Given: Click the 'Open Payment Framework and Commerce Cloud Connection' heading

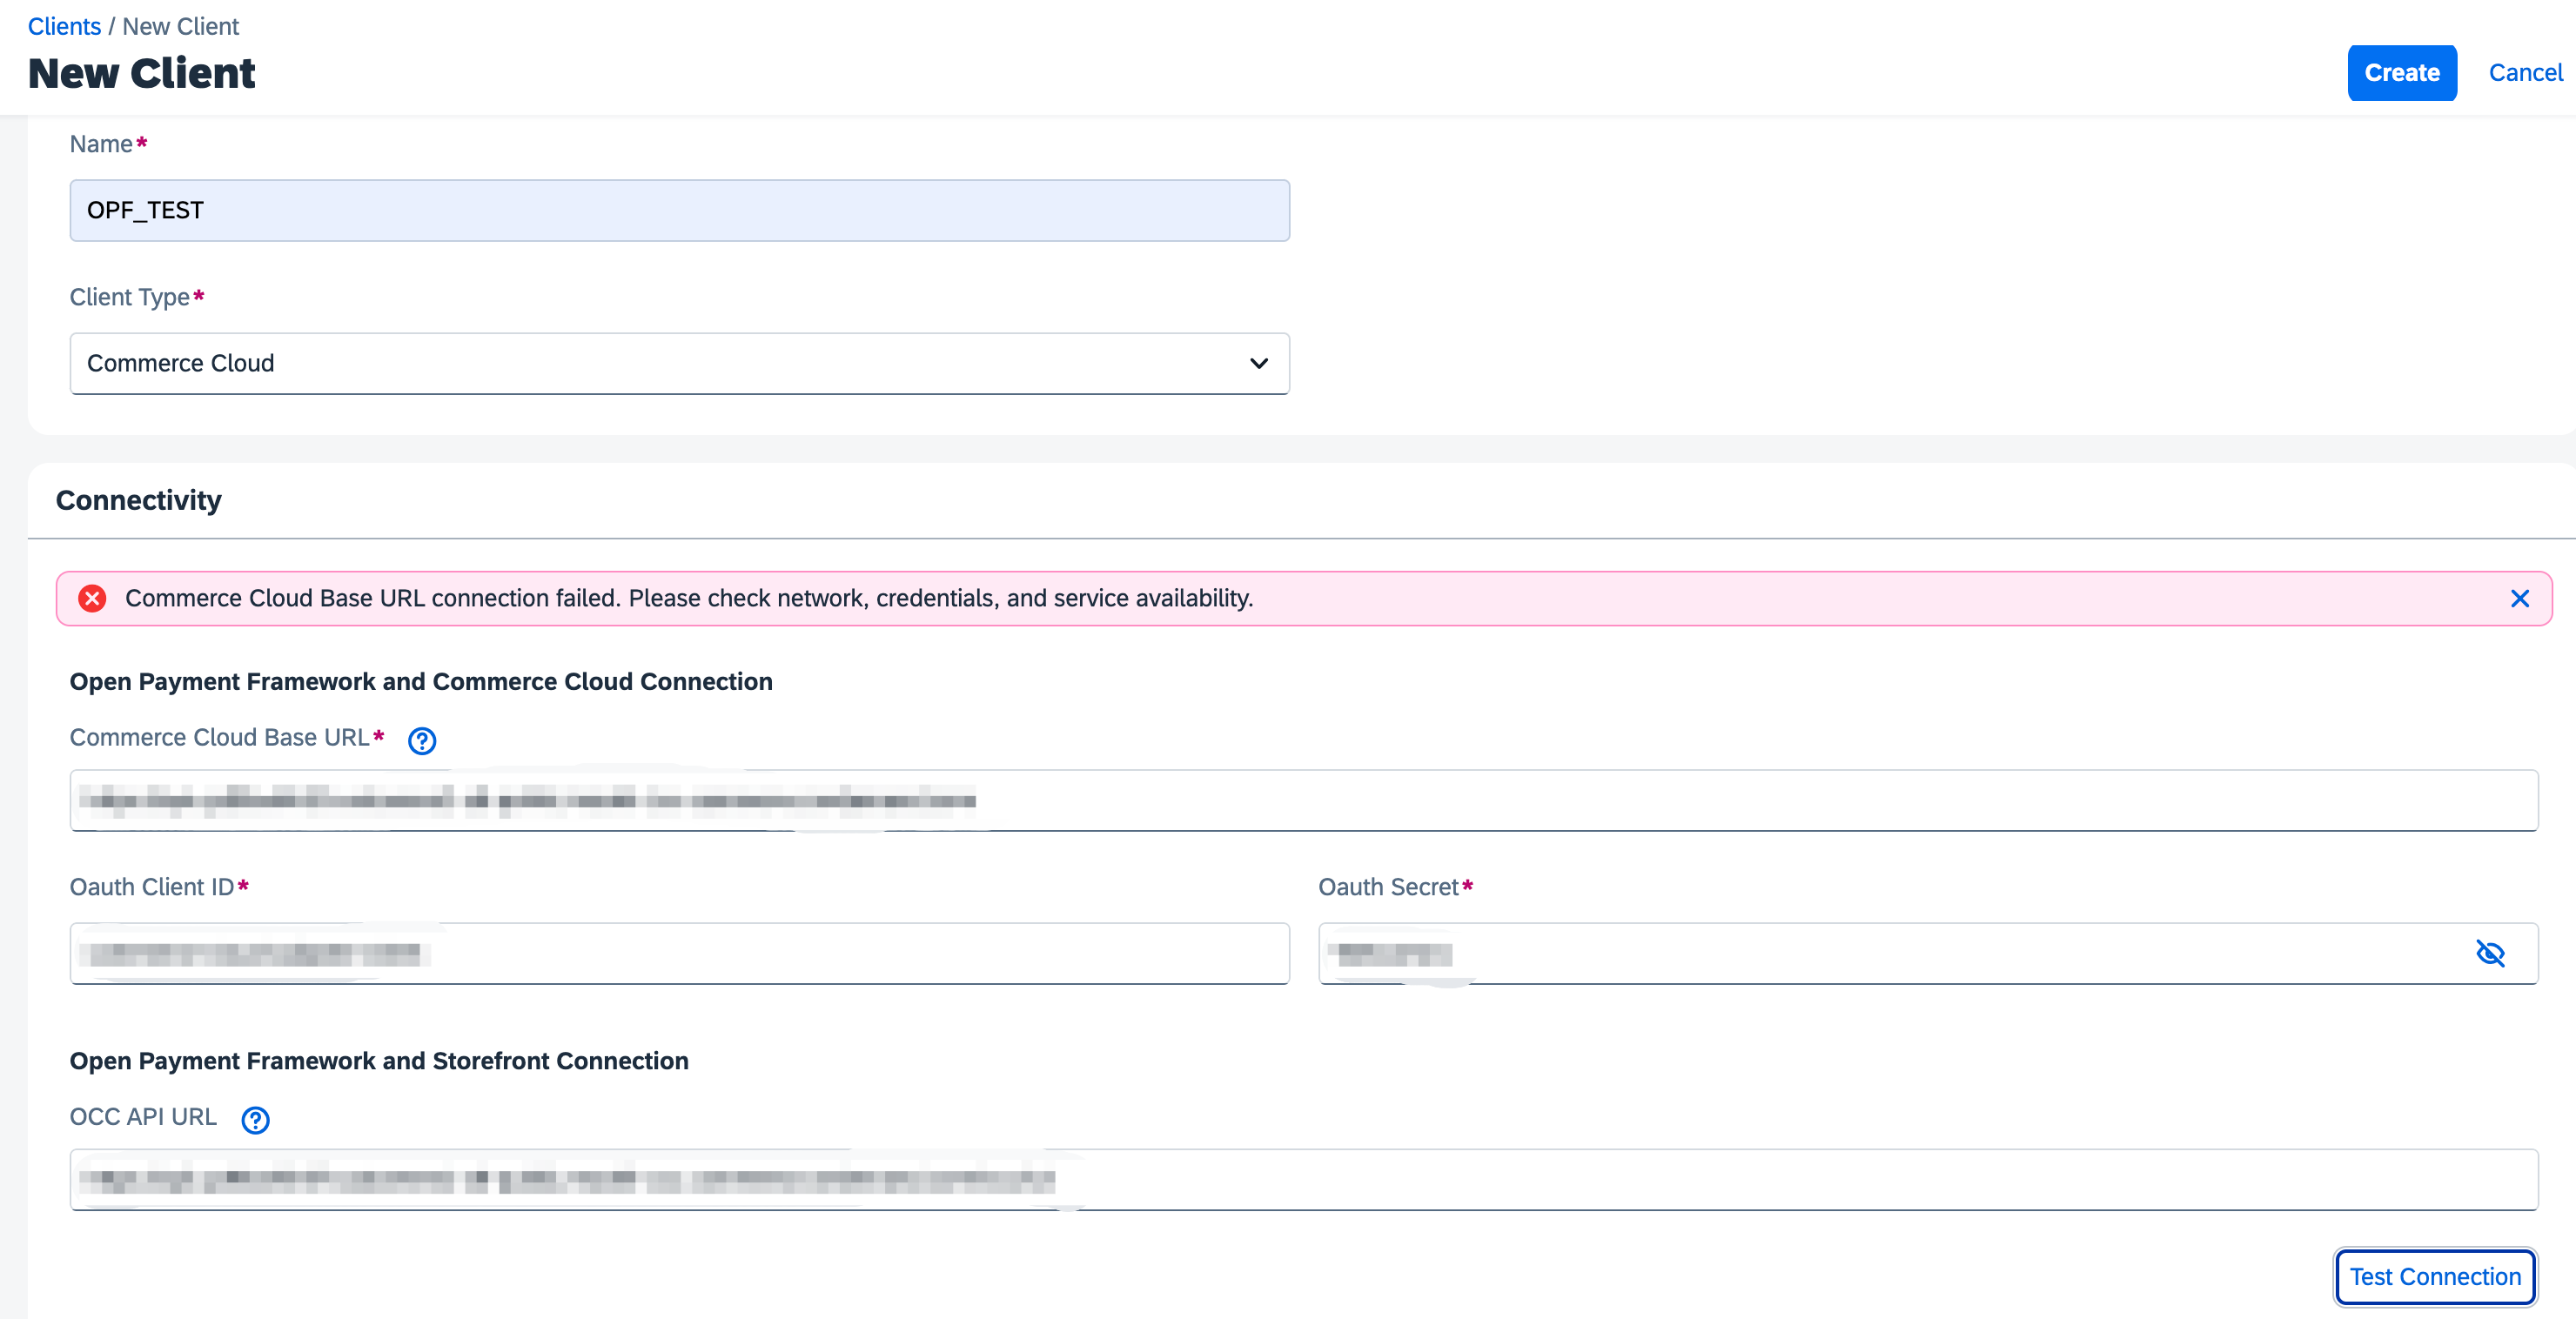Looking at the screenshot, I should (421, 681).
